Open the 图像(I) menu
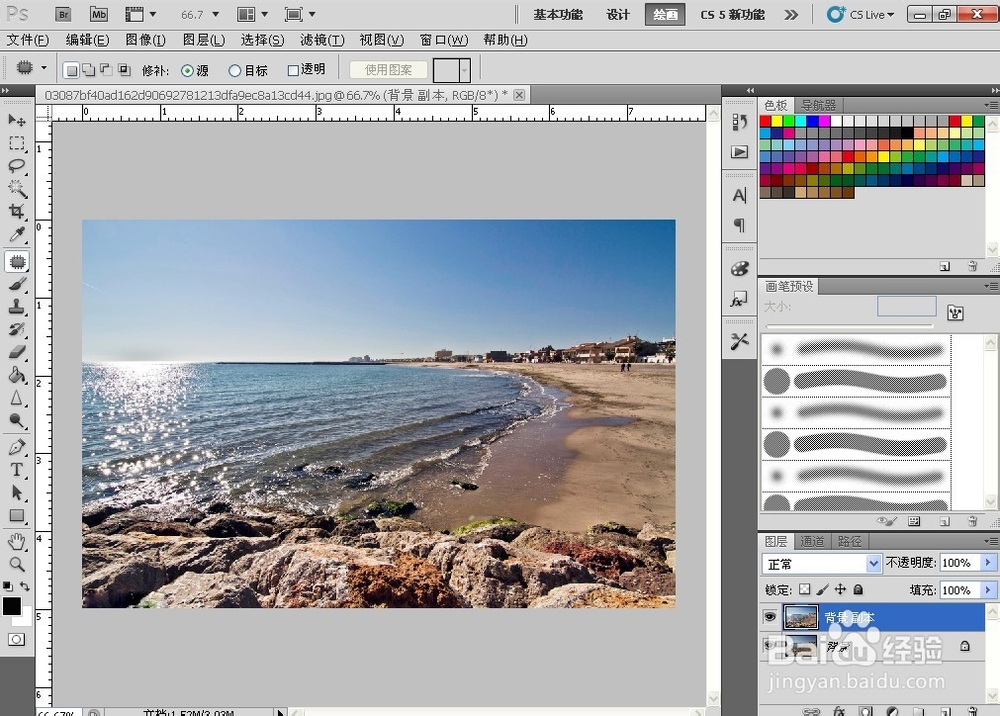Screen dimensions: 1000x716 pyautogui.click(x=145, y=40)
